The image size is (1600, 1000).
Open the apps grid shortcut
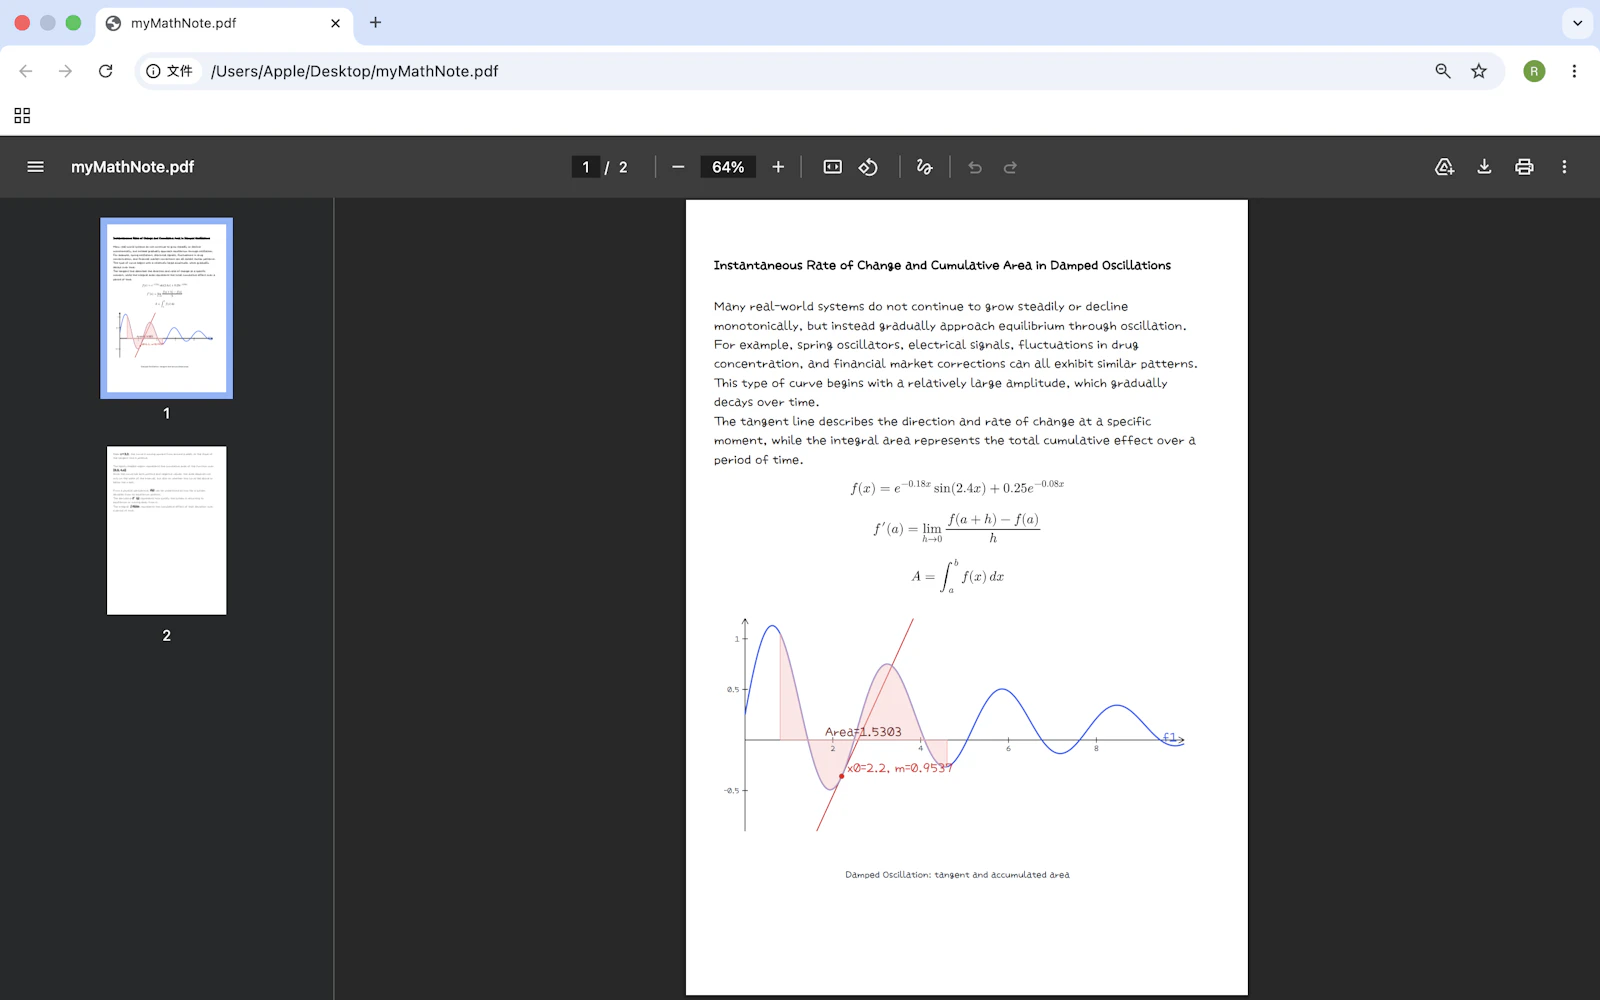(x=22, y=116)
